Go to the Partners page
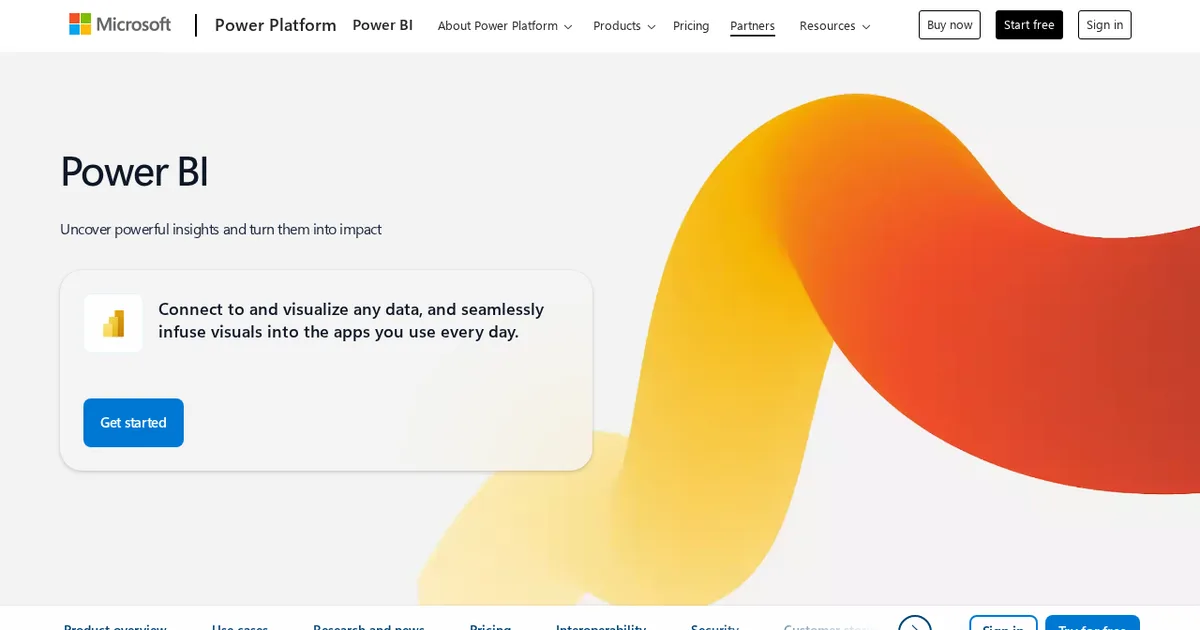The height and width of the screenshot is (630, 1200). tap(752, 26)
